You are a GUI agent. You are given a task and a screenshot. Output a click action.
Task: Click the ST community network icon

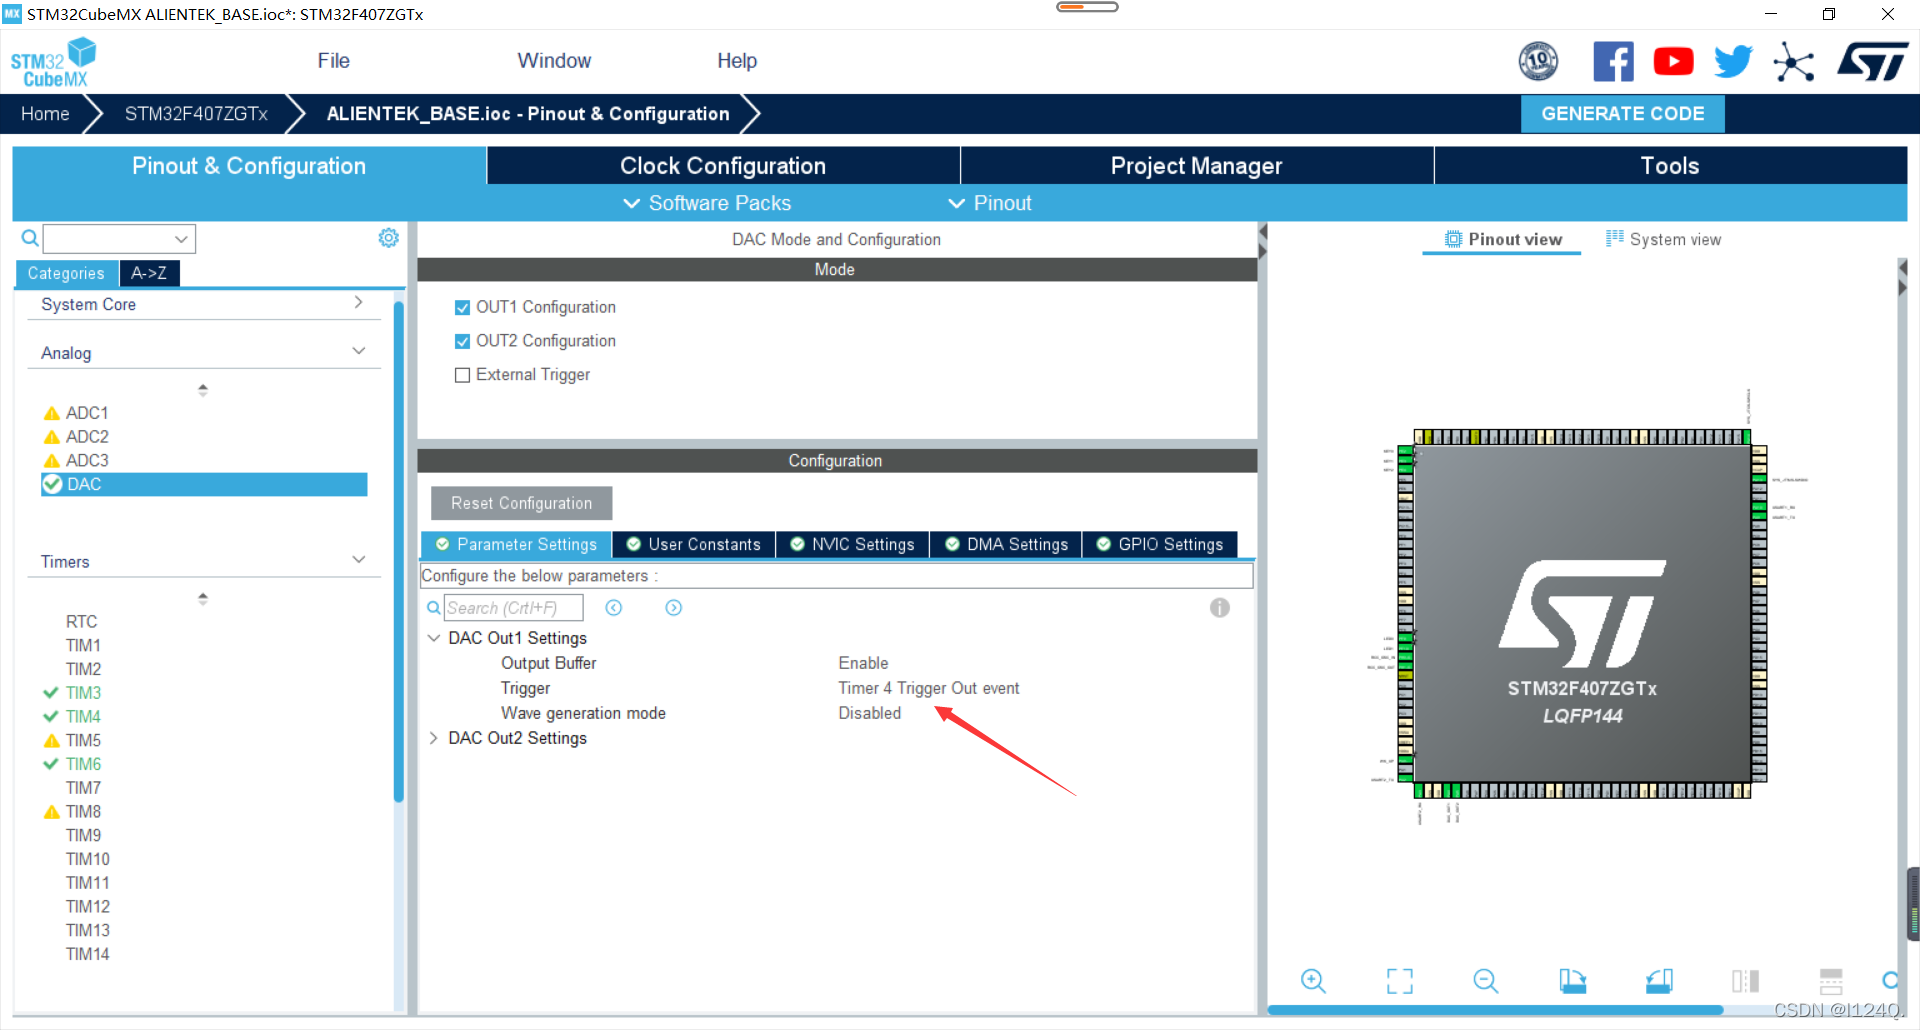(1794, 62)
